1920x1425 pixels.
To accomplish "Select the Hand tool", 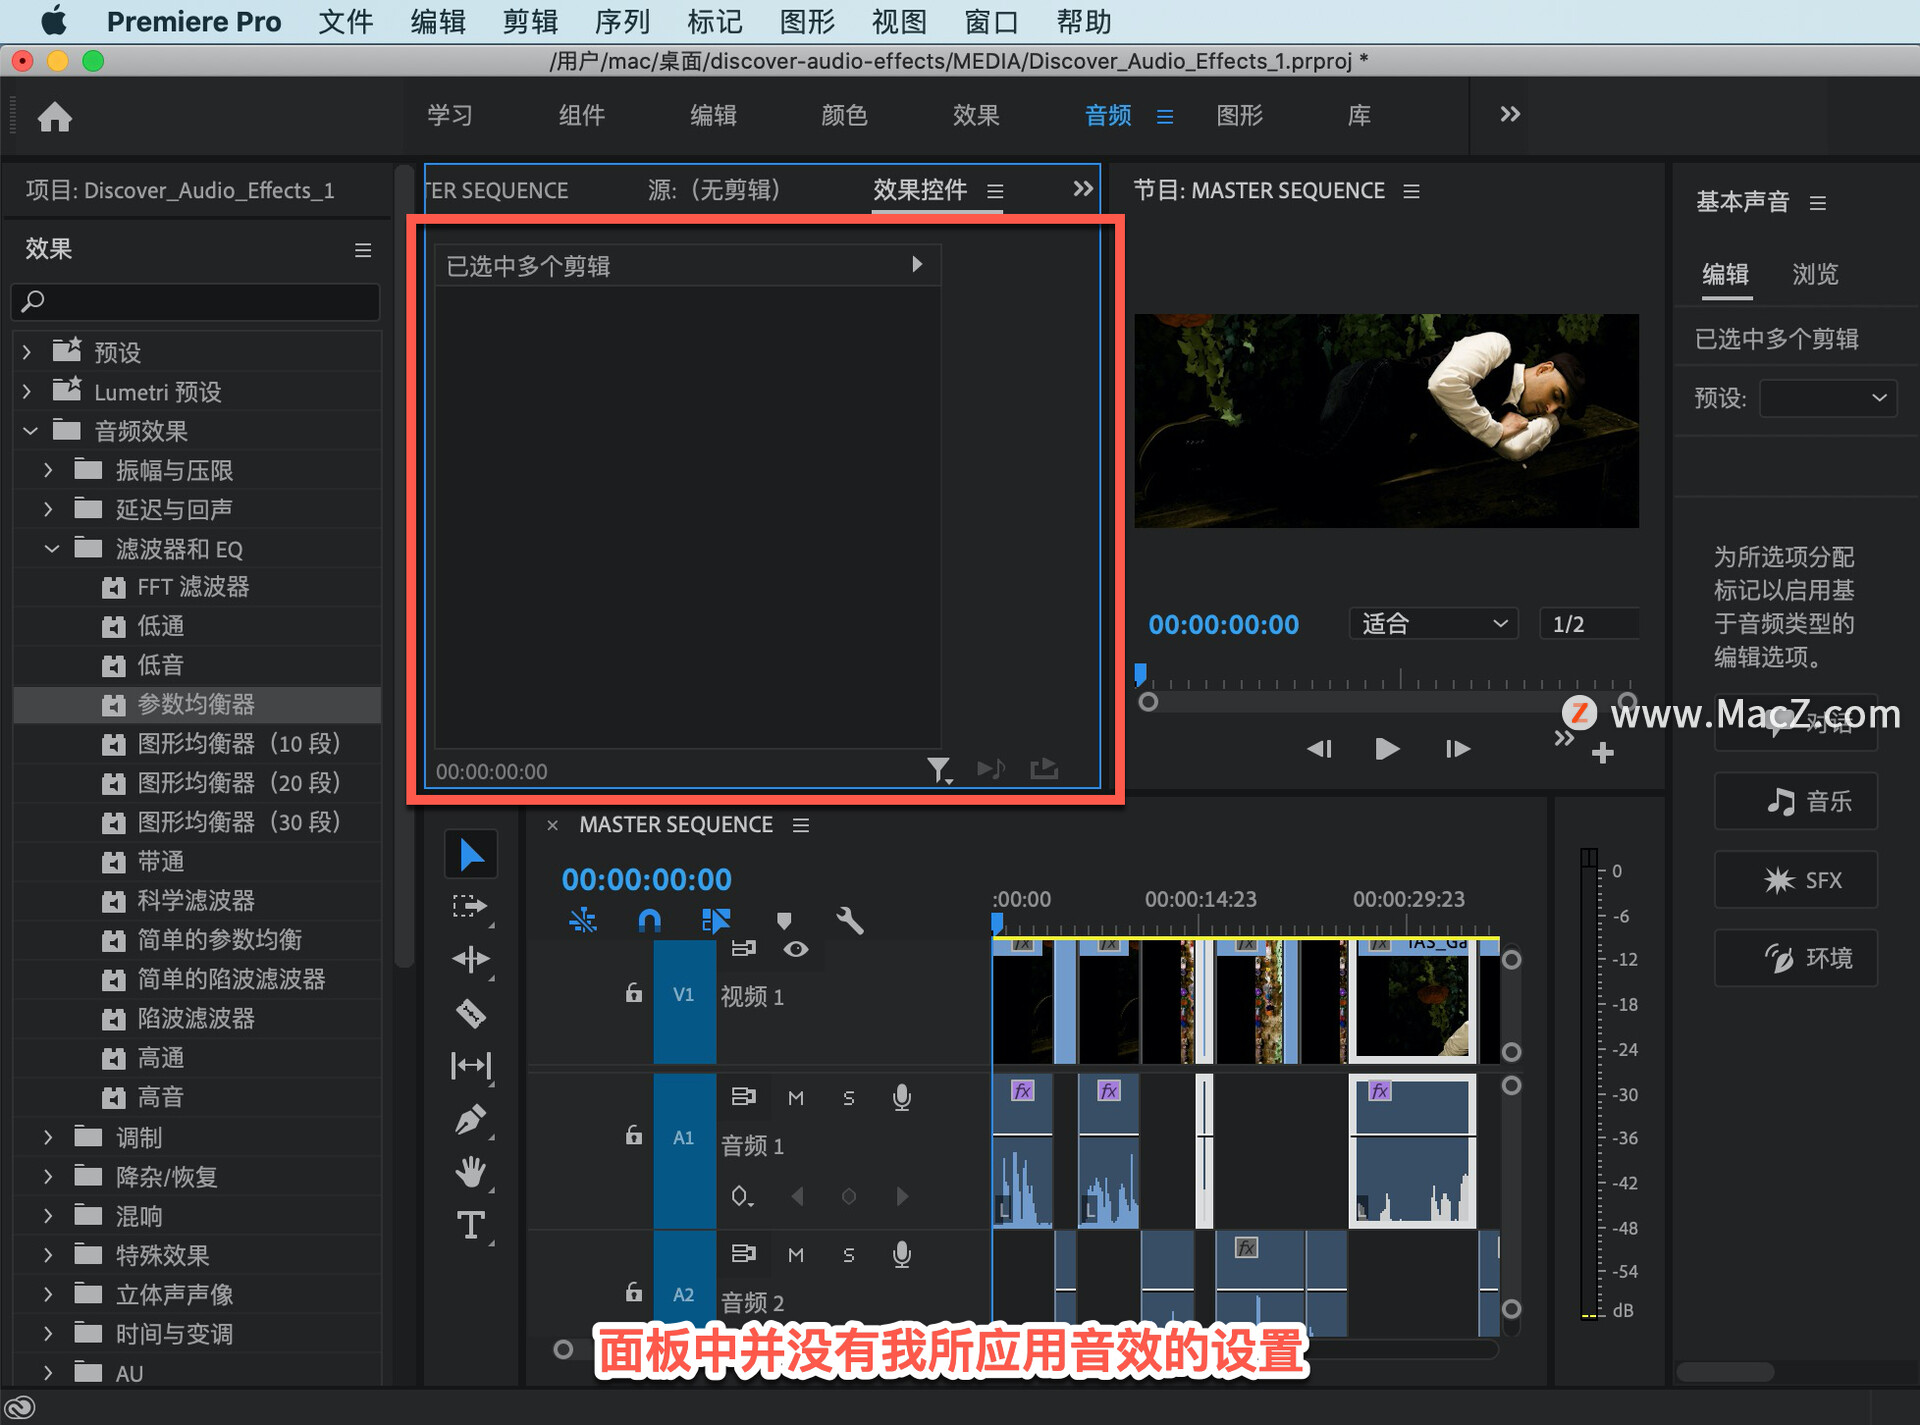I will [x=470, y=1172].
